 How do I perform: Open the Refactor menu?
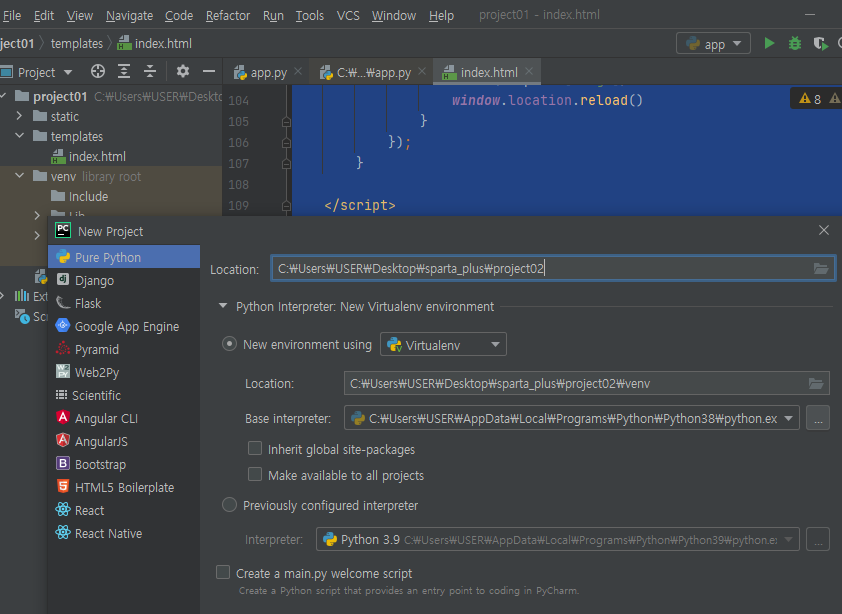point(228,16)
